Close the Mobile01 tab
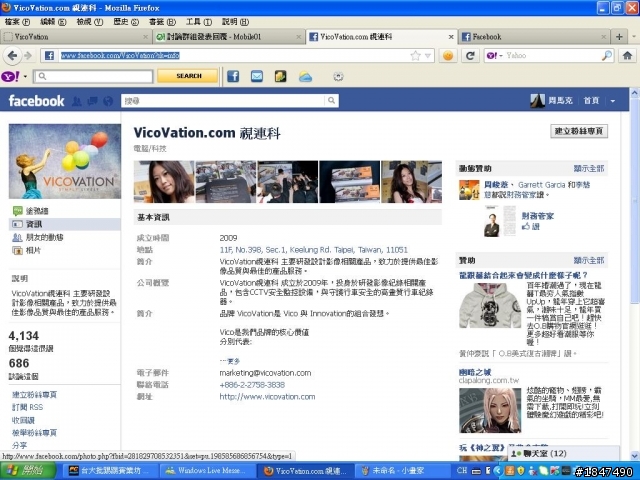The width and height of the screenshot is (640, 480). pyautogui.click(x=298, y=37)
